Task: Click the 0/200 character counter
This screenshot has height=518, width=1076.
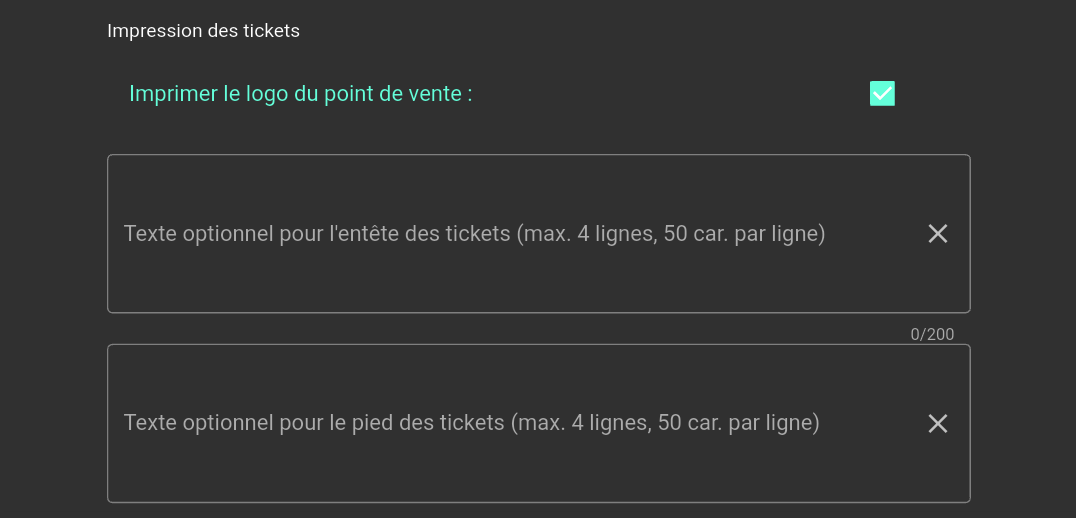Action: click(x=932, y=334)
